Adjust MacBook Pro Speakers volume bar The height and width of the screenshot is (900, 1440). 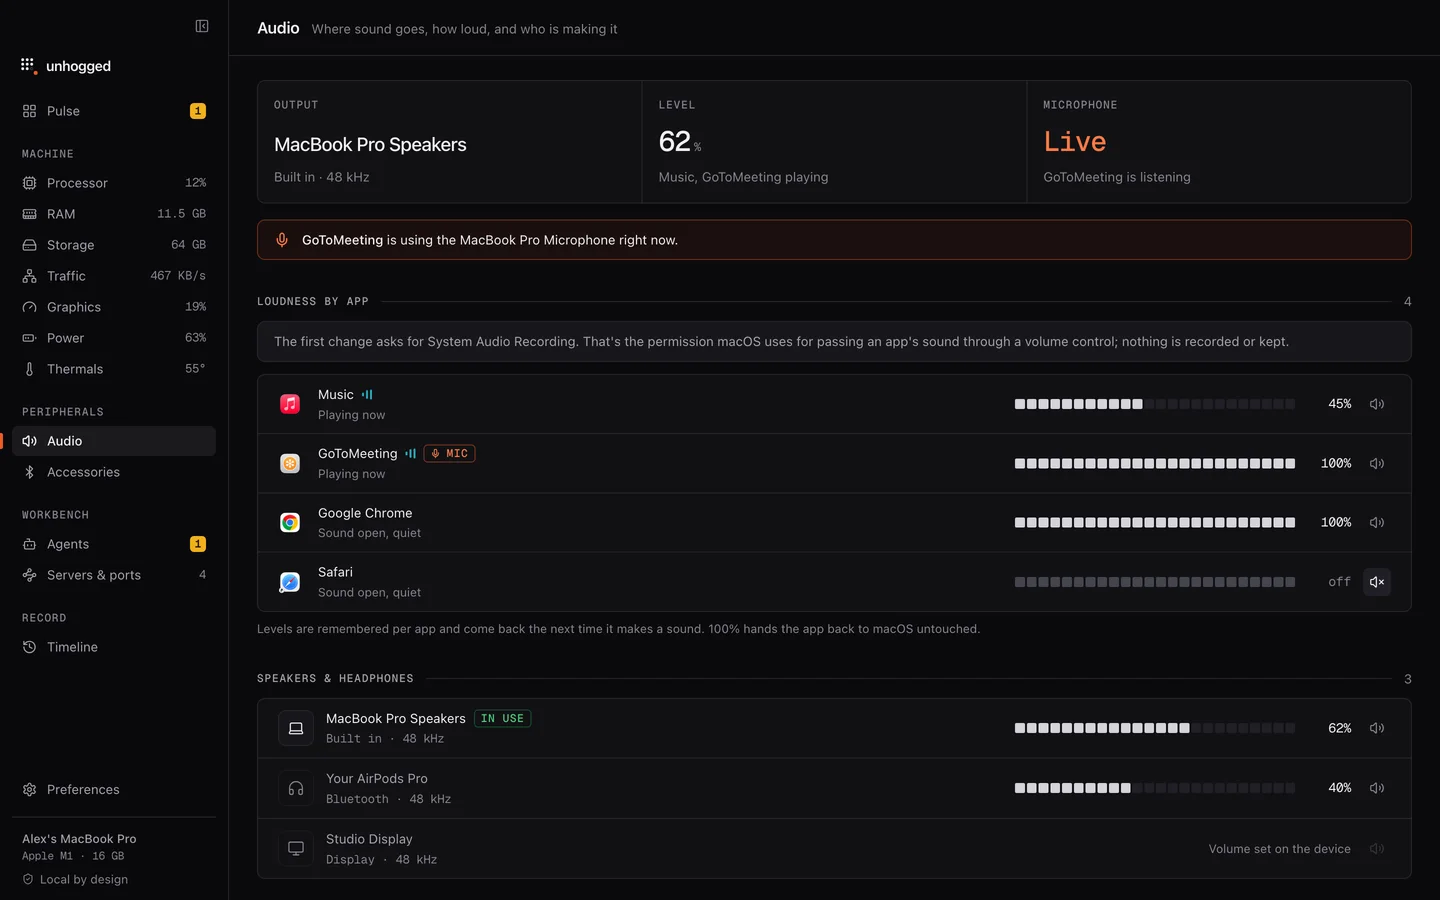pyautogui.click(x=1155, y=728)
